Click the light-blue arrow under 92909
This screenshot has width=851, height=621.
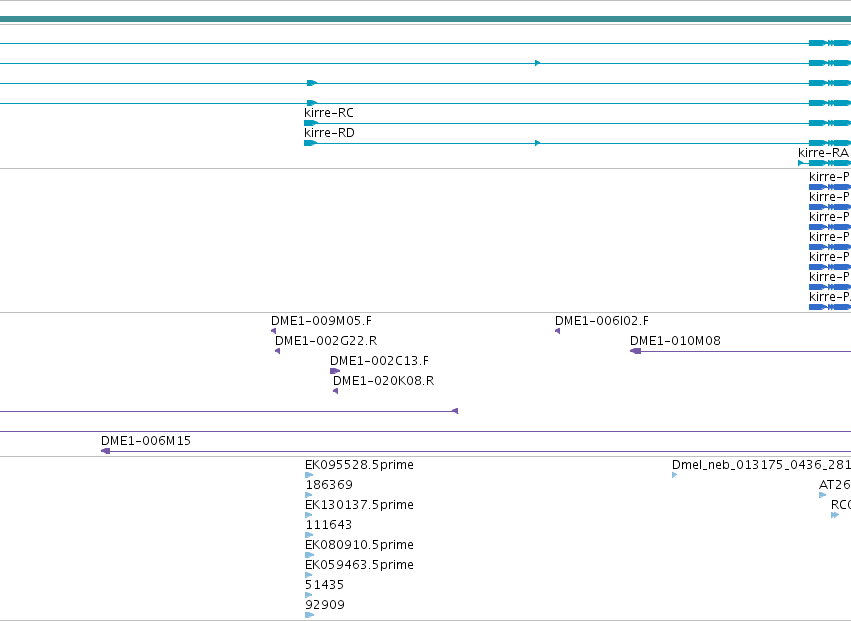point(309,615)
